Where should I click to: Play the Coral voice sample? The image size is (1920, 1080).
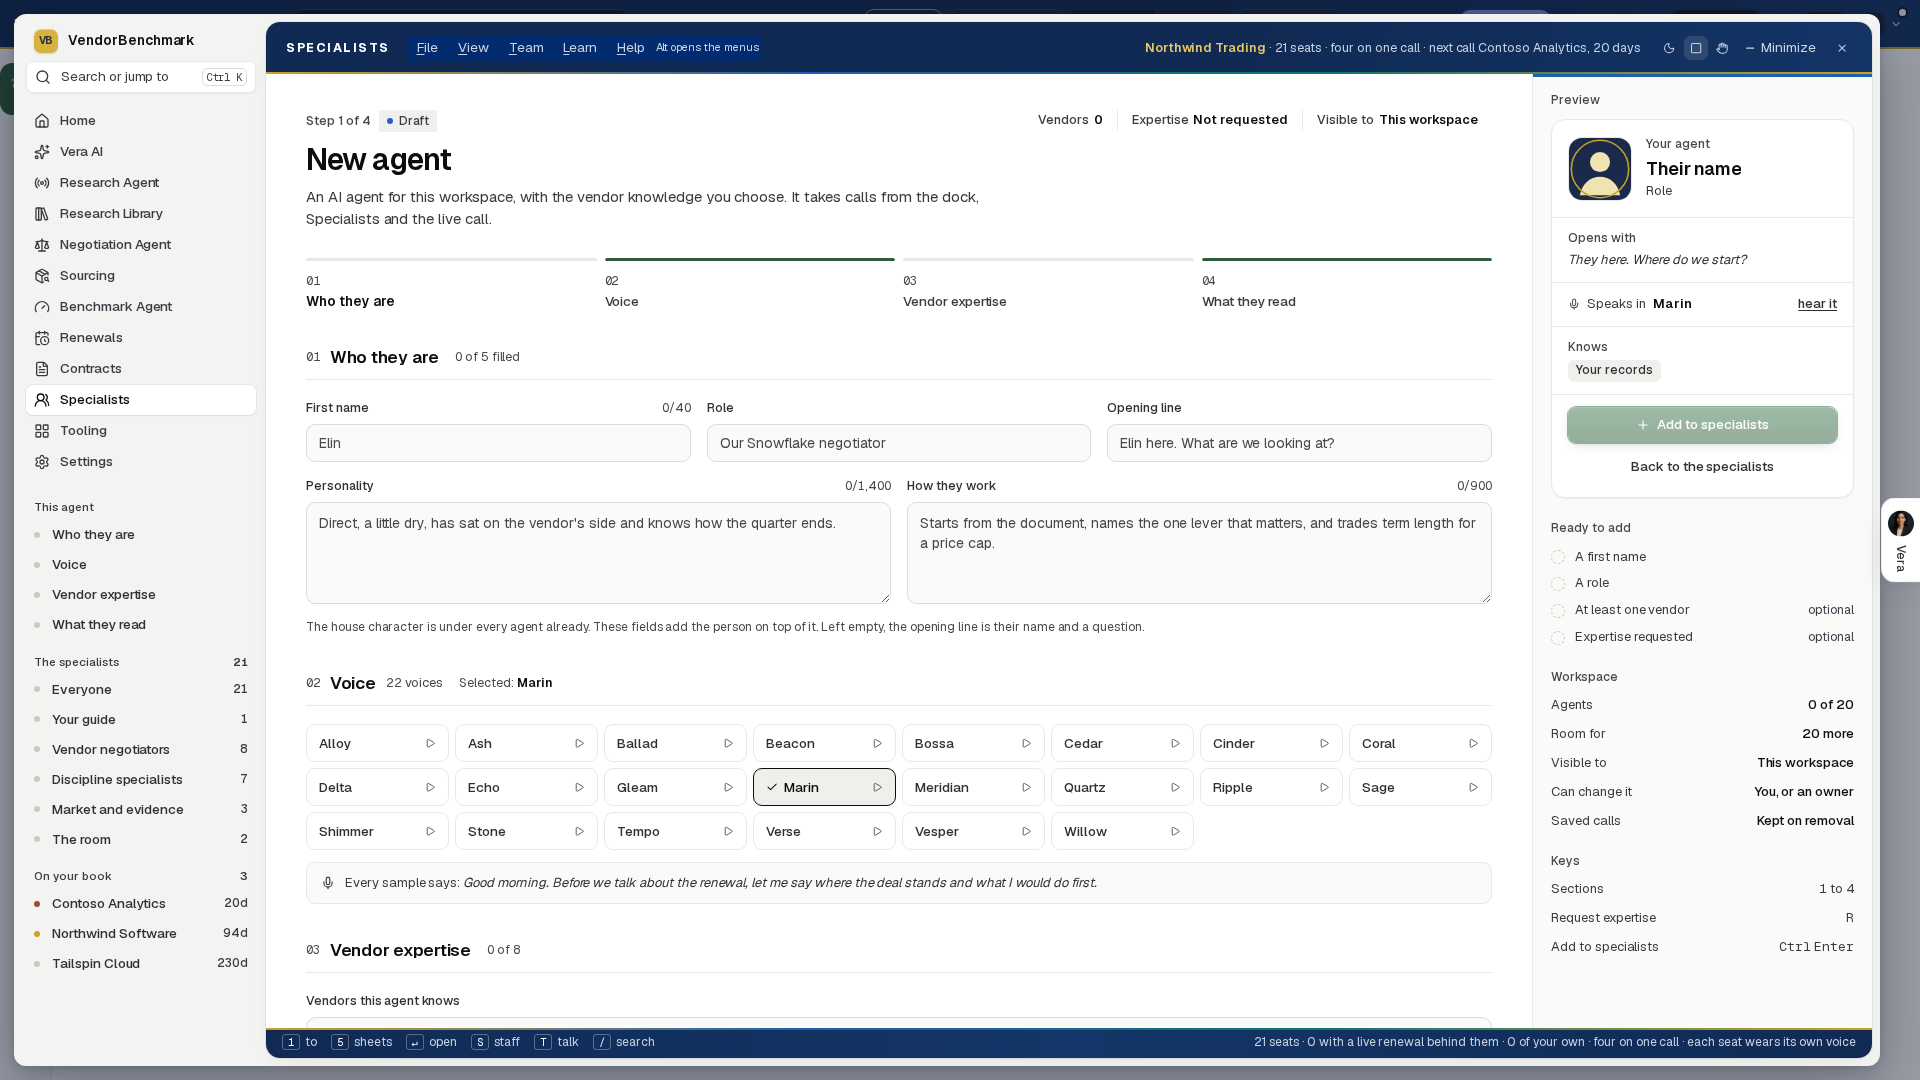pos(1473,744)
